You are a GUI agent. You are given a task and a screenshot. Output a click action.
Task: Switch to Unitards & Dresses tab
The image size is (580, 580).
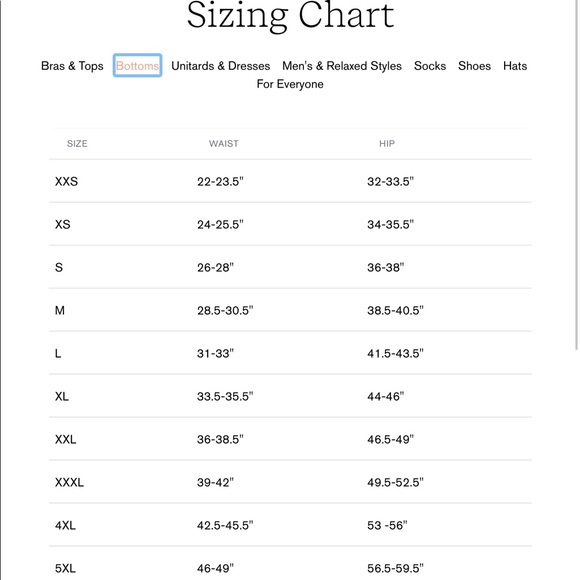[220, 66]
